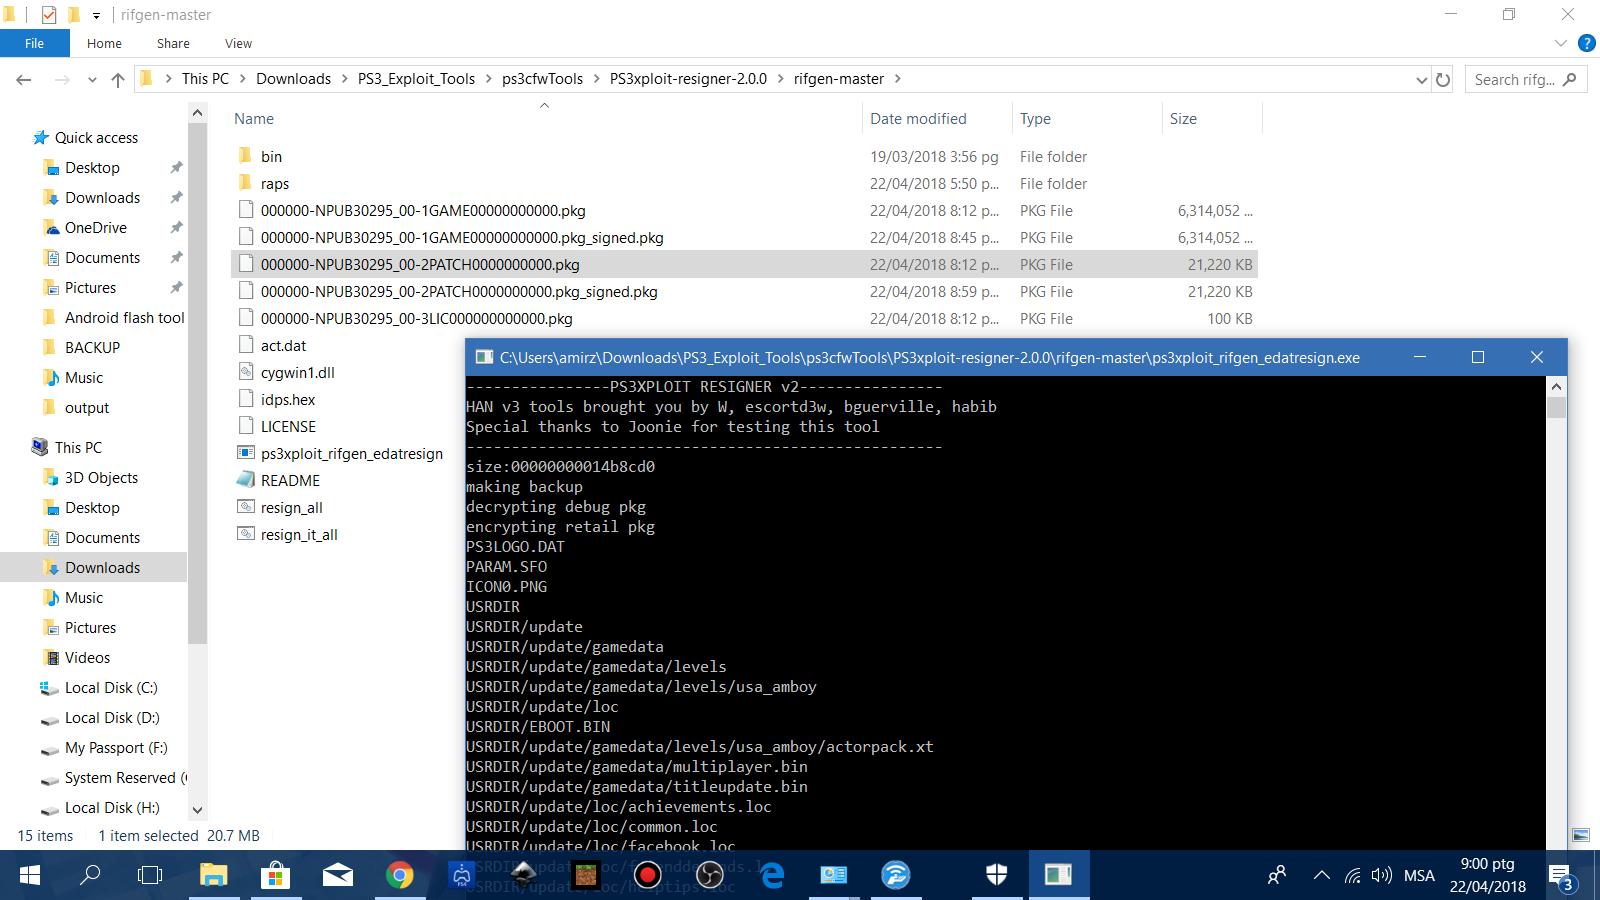This screenshot has height=900, width=1600.
Task: Select the bin folder
Action: click(271, 157)
